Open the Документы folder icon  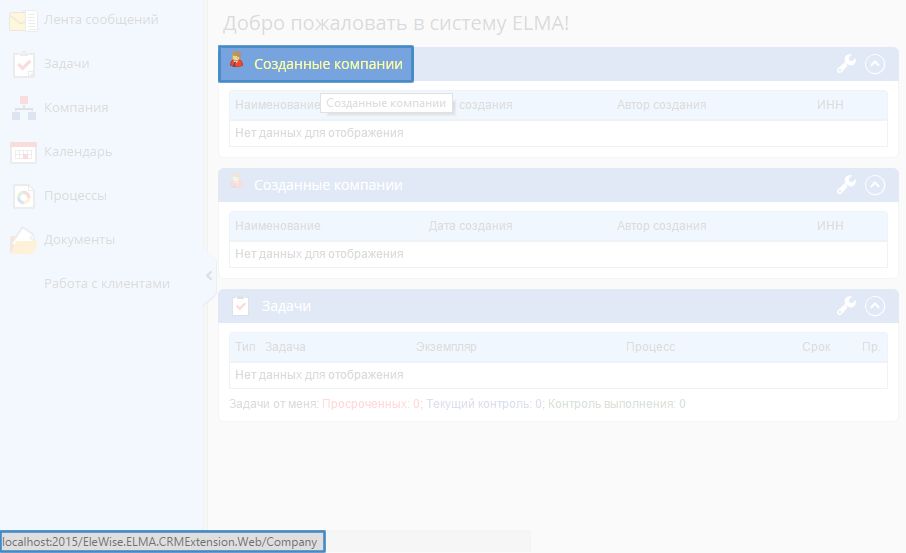(x=23, y=240)
